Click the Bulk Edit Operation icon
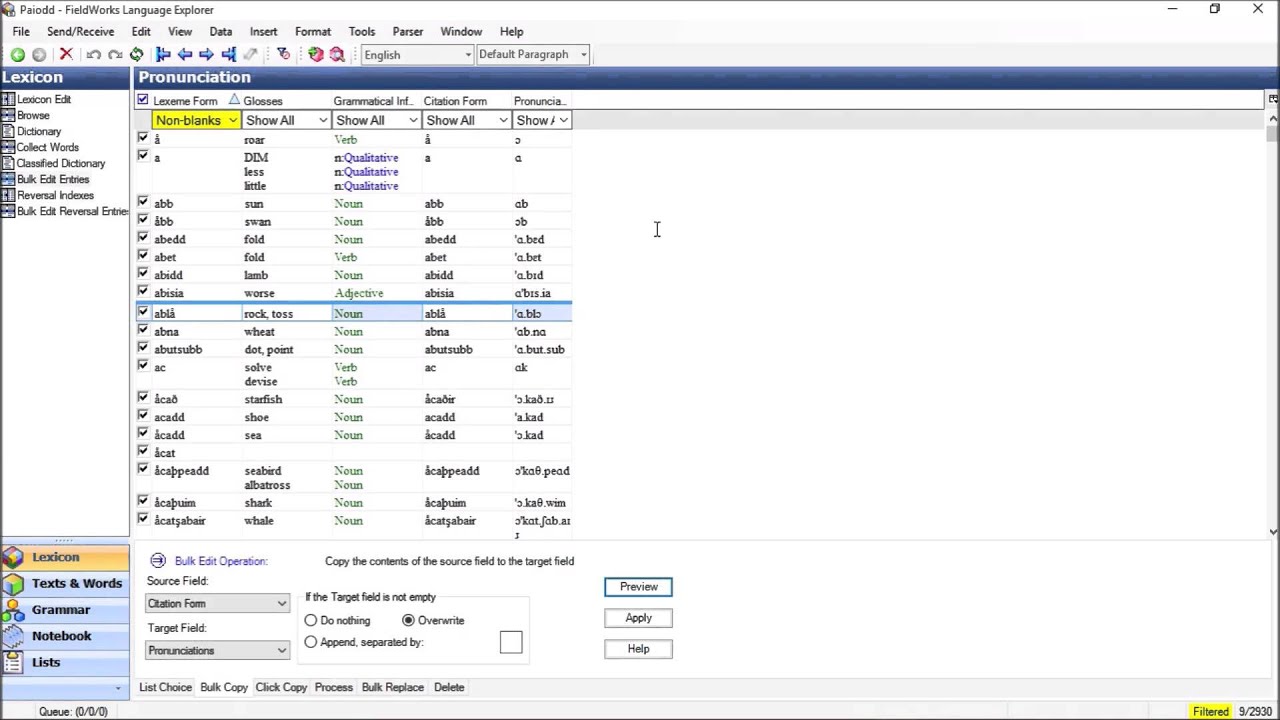Screen dimensions: 1280x720 click(158, 561)
